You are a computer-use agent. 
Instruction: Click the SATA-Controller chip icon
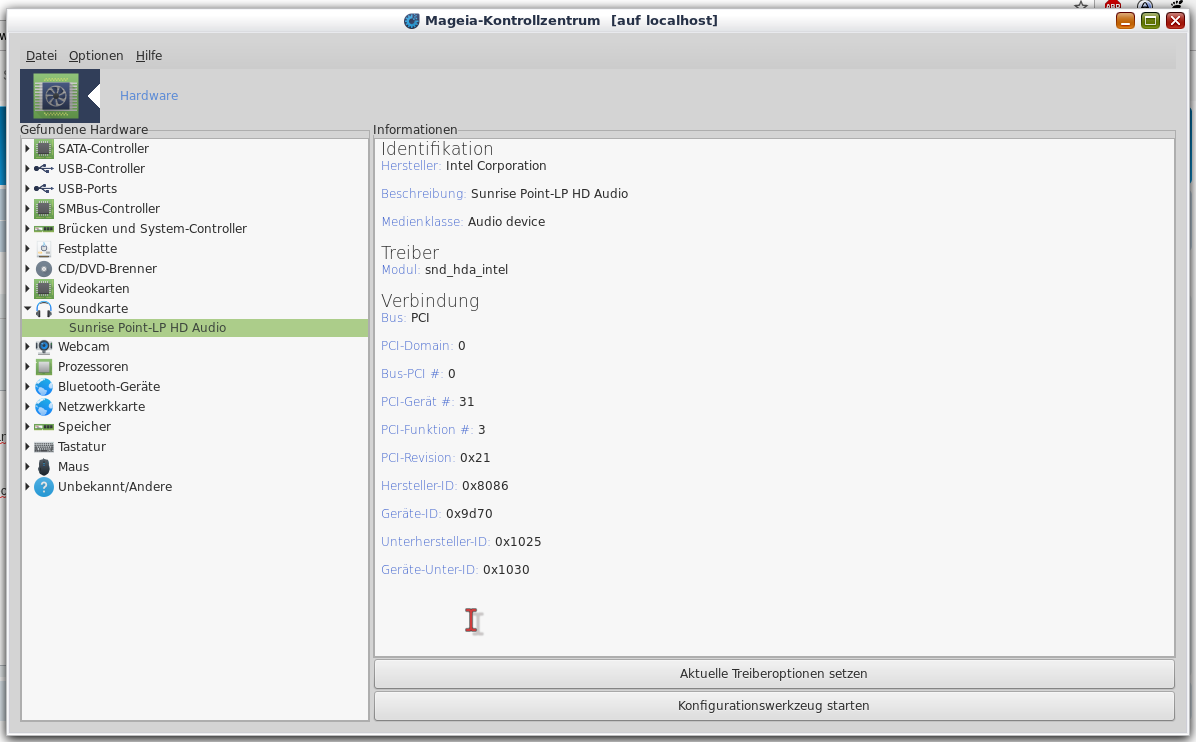[44, 149]
